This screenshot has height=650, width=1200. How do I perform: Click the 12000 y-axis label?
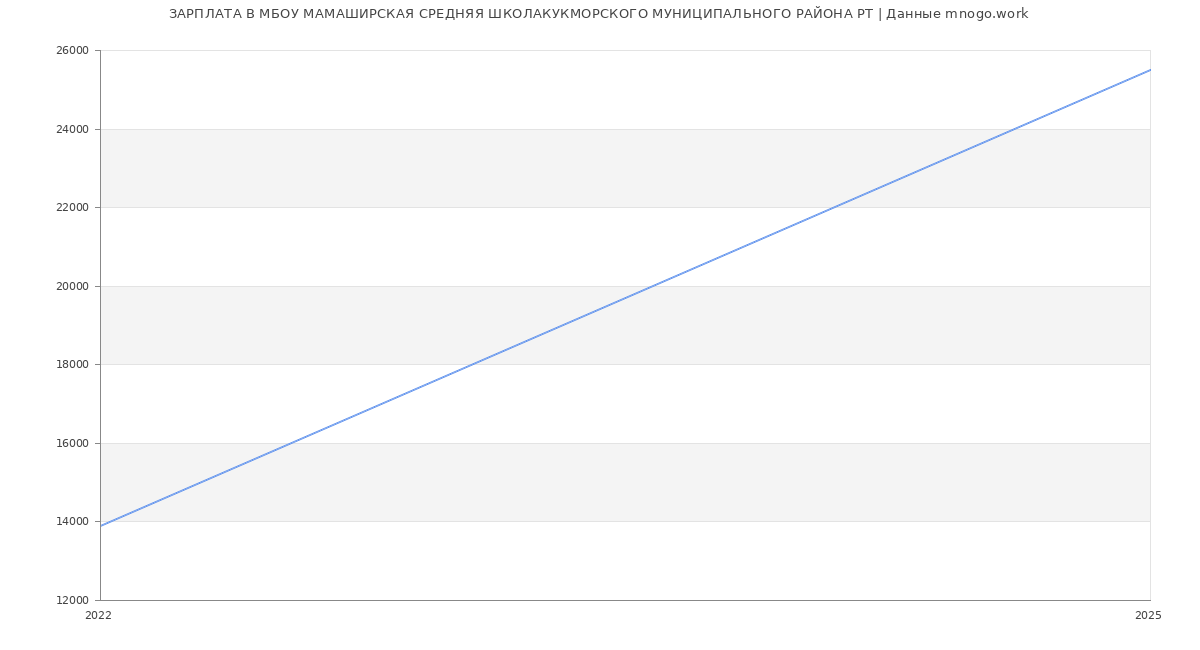click(x=72, y=600)
